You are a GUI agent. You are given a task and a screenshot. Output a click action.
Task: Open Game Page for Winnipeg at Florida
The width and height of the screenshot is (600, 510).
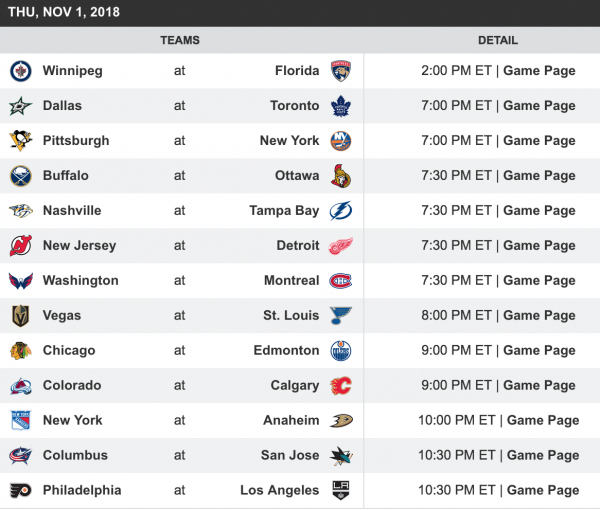click(x=539, y=71)
